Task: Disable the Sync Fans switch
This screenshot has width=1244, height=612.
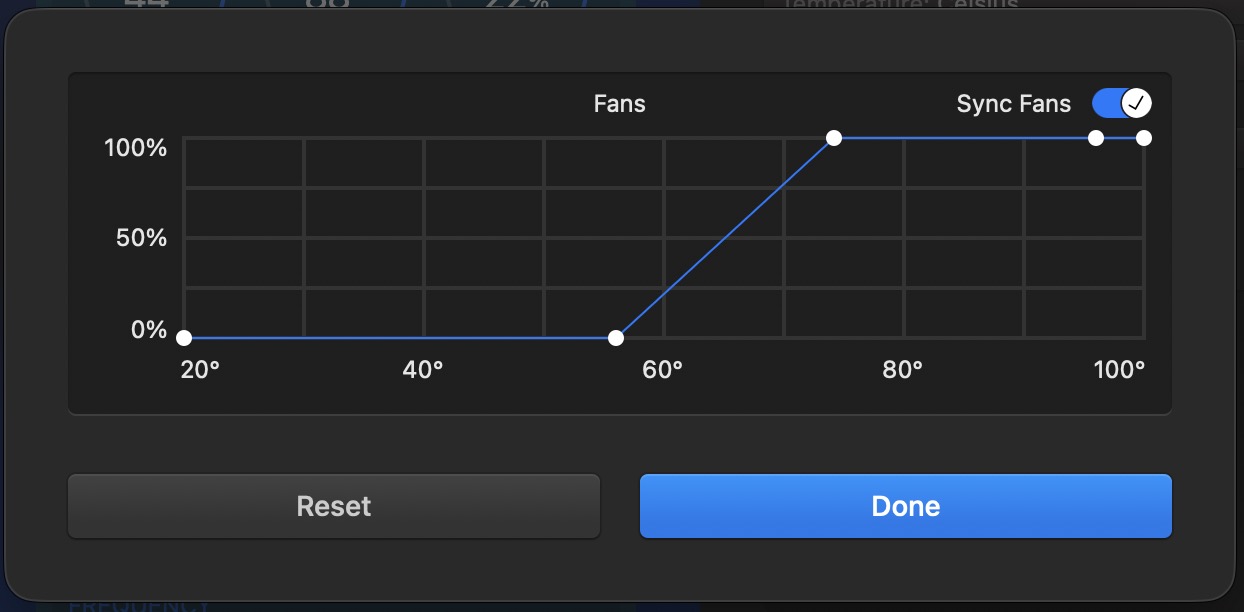Action: point(1122,103)
